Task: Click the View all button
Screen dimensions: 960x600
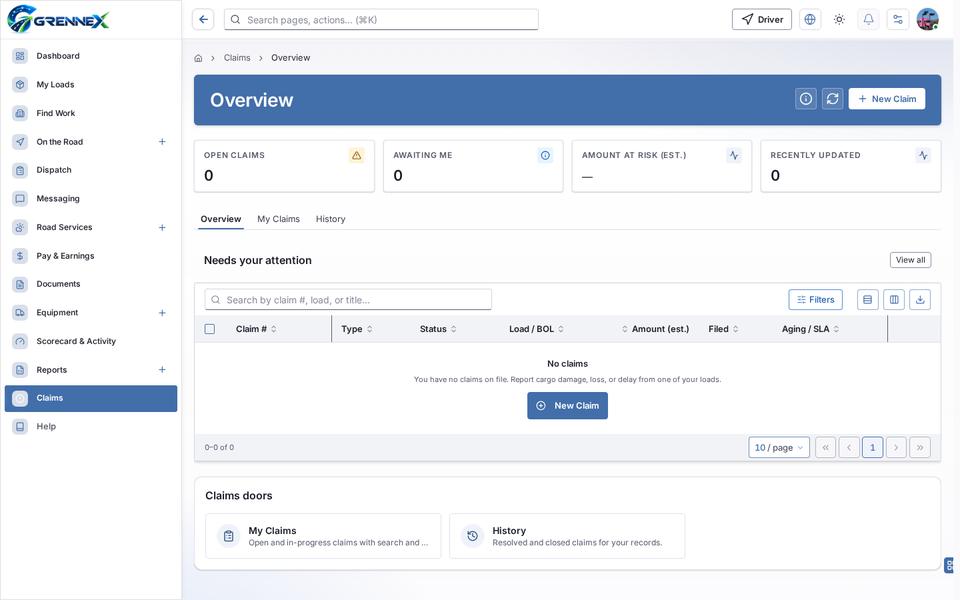Action: tap(910, 260)
